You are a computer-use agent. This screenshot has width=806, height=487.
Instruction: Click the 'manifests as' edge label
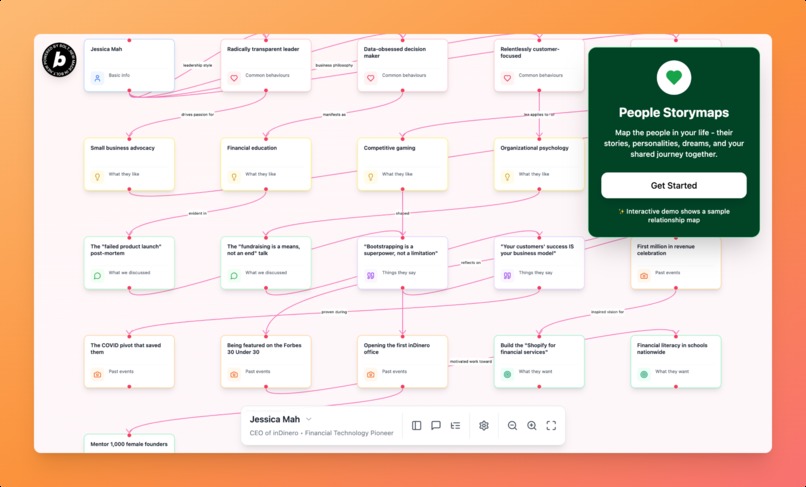[x=334, y=115]
